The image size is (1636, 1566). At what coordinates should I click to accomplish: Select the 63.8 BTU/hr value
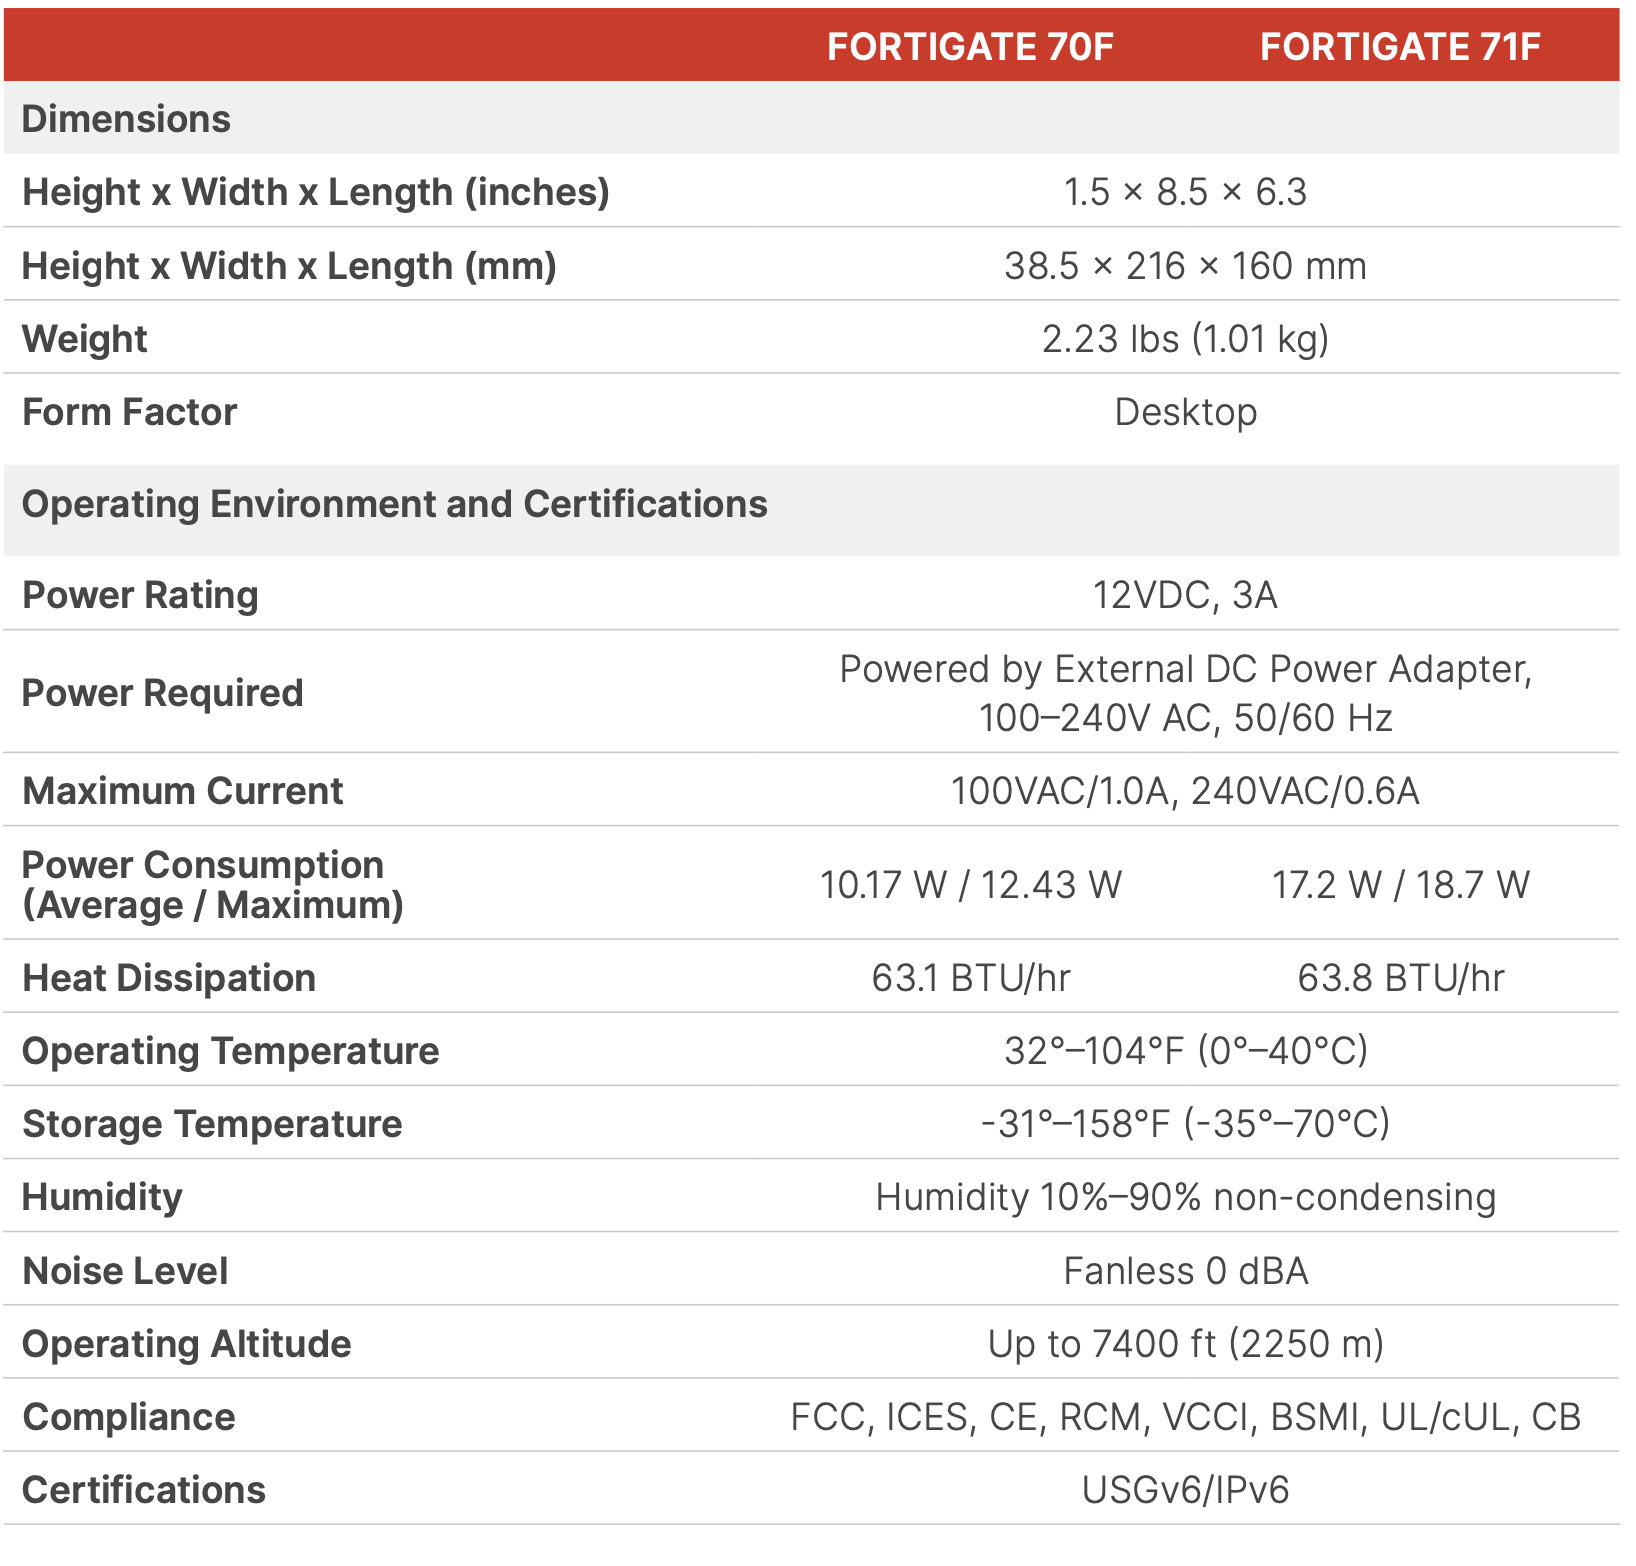(1400, 978)
